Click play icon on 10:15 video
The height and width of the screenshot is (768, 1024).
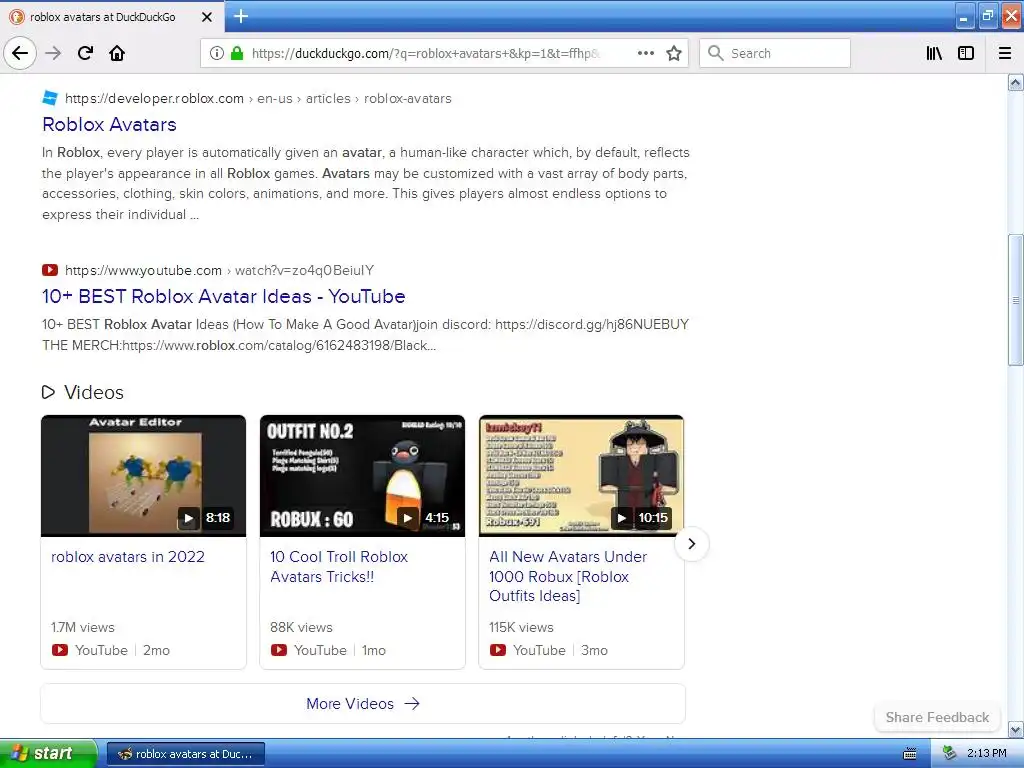coord(622,518)
